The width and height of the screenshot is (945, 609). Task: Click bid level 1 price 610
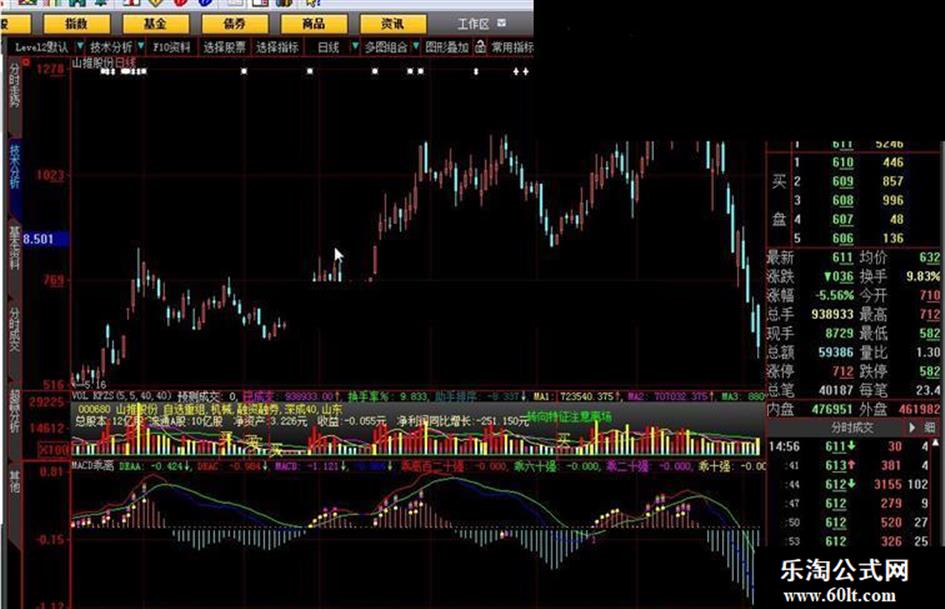[843, 162]
